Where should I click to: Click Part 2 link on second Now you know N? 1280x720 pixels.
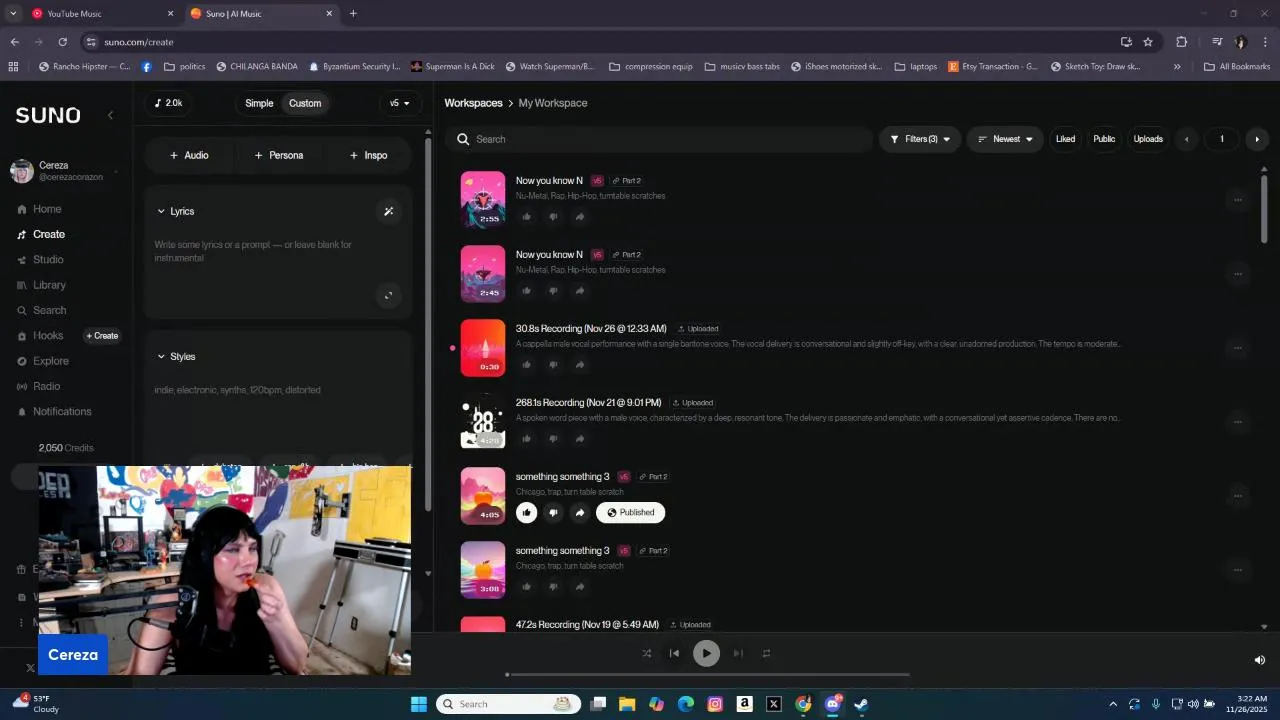(627, 255)
